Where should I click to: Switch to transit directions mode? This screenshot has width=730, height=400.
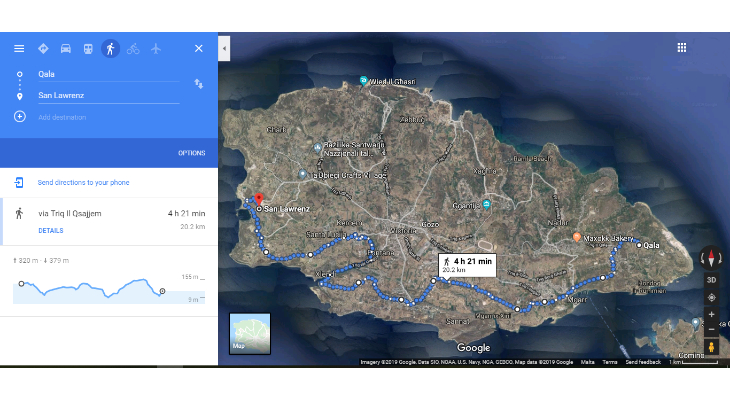88,48
